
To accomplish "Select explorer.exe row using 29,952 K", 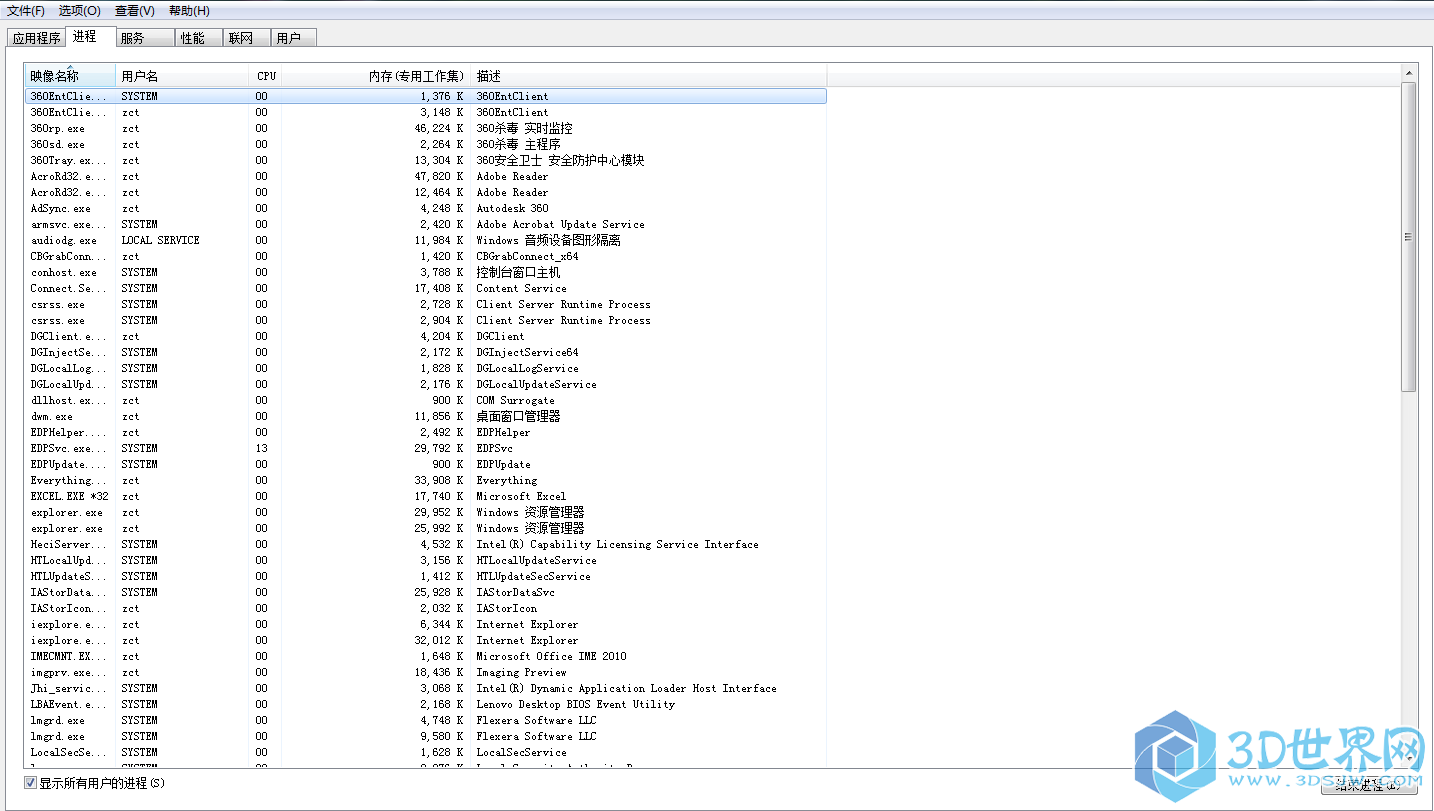I will click(426, 512).
